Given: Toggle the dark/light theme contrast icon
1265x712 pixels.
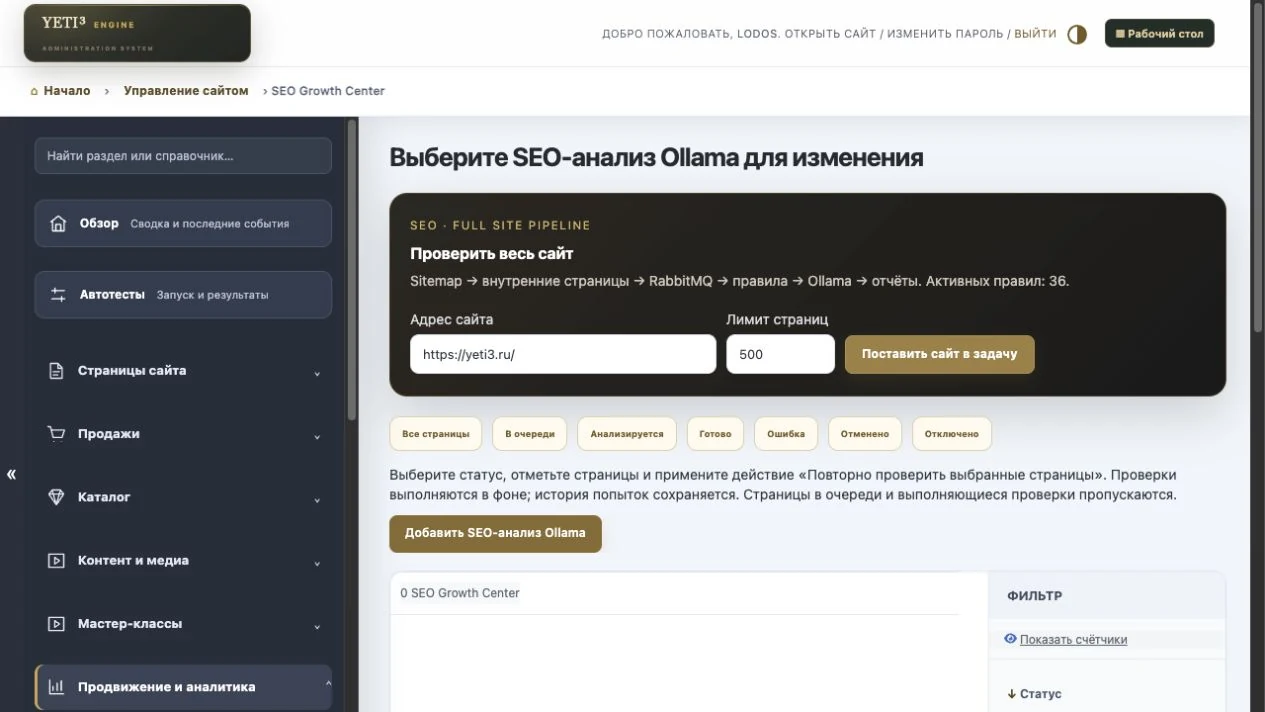Looking at the screenshot, I should 1077,34.
